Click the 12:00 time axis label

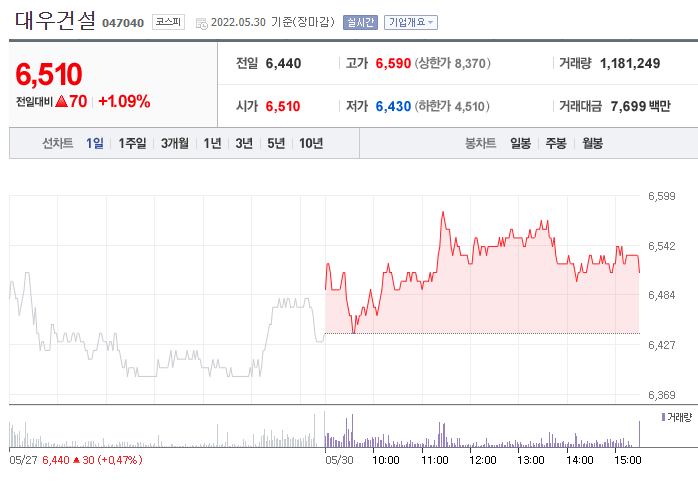pyautogui.click(x=483, y=460)
